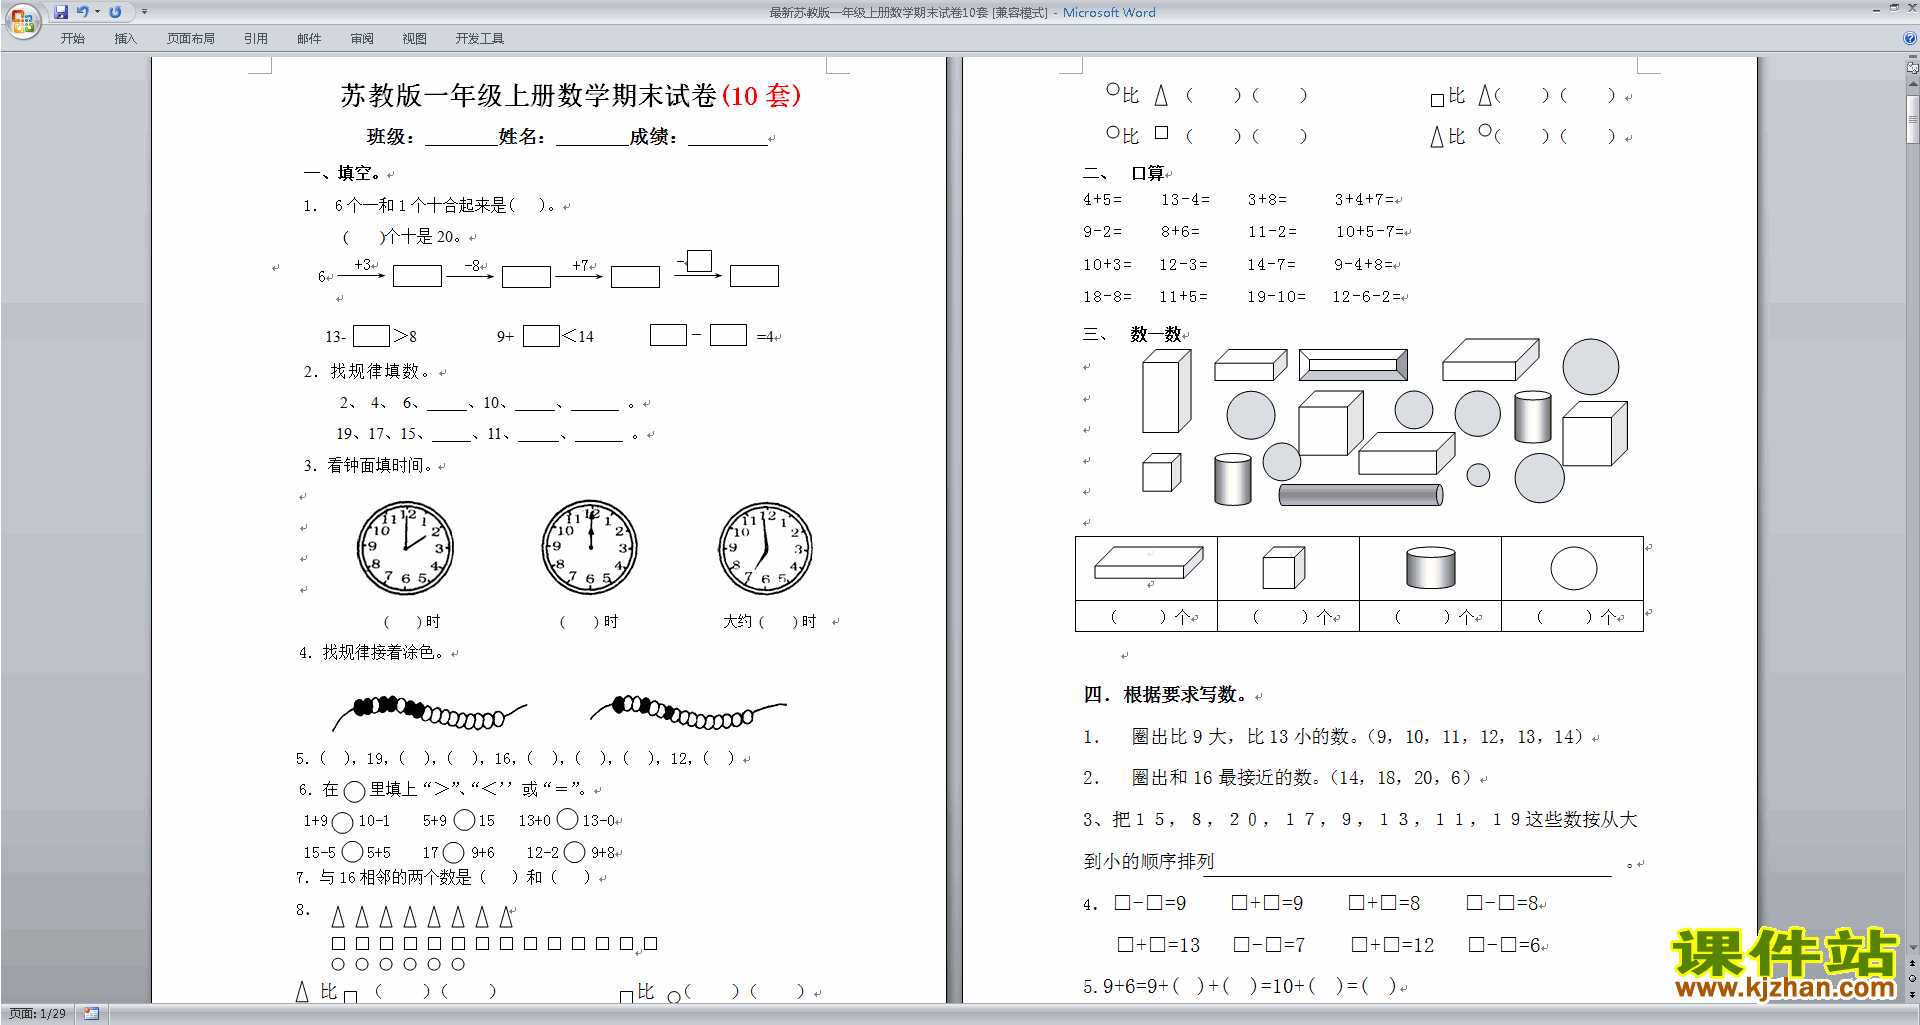Open Select Browse Object button
This screenshot has height=1025, width=1920.
coord(1913,978)
